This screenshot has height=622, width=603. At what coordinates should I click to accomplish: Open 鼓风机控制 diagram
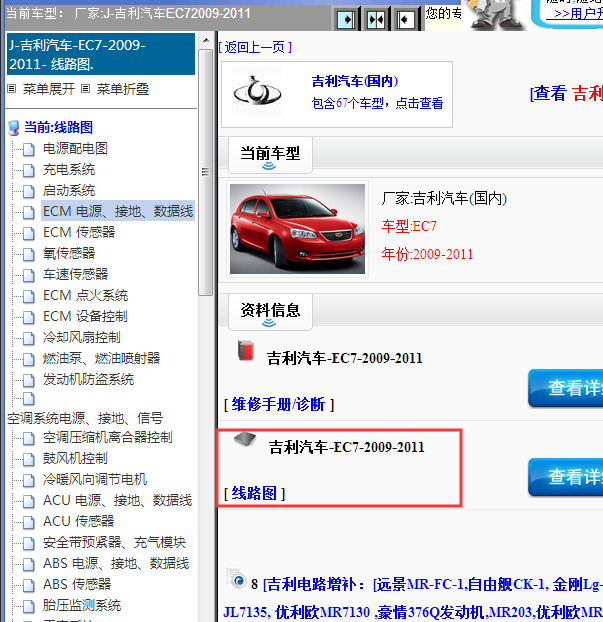75,458
